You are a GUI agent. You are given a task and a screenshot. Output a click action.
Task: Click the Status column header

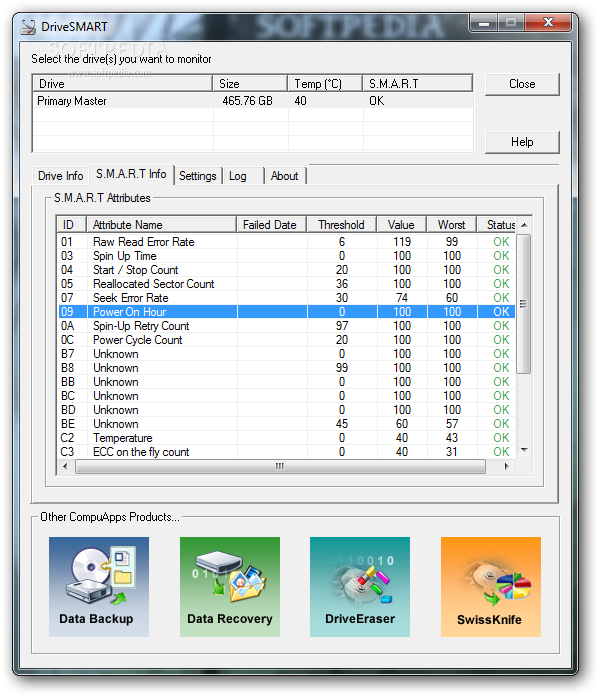click(x=496, y=225)
